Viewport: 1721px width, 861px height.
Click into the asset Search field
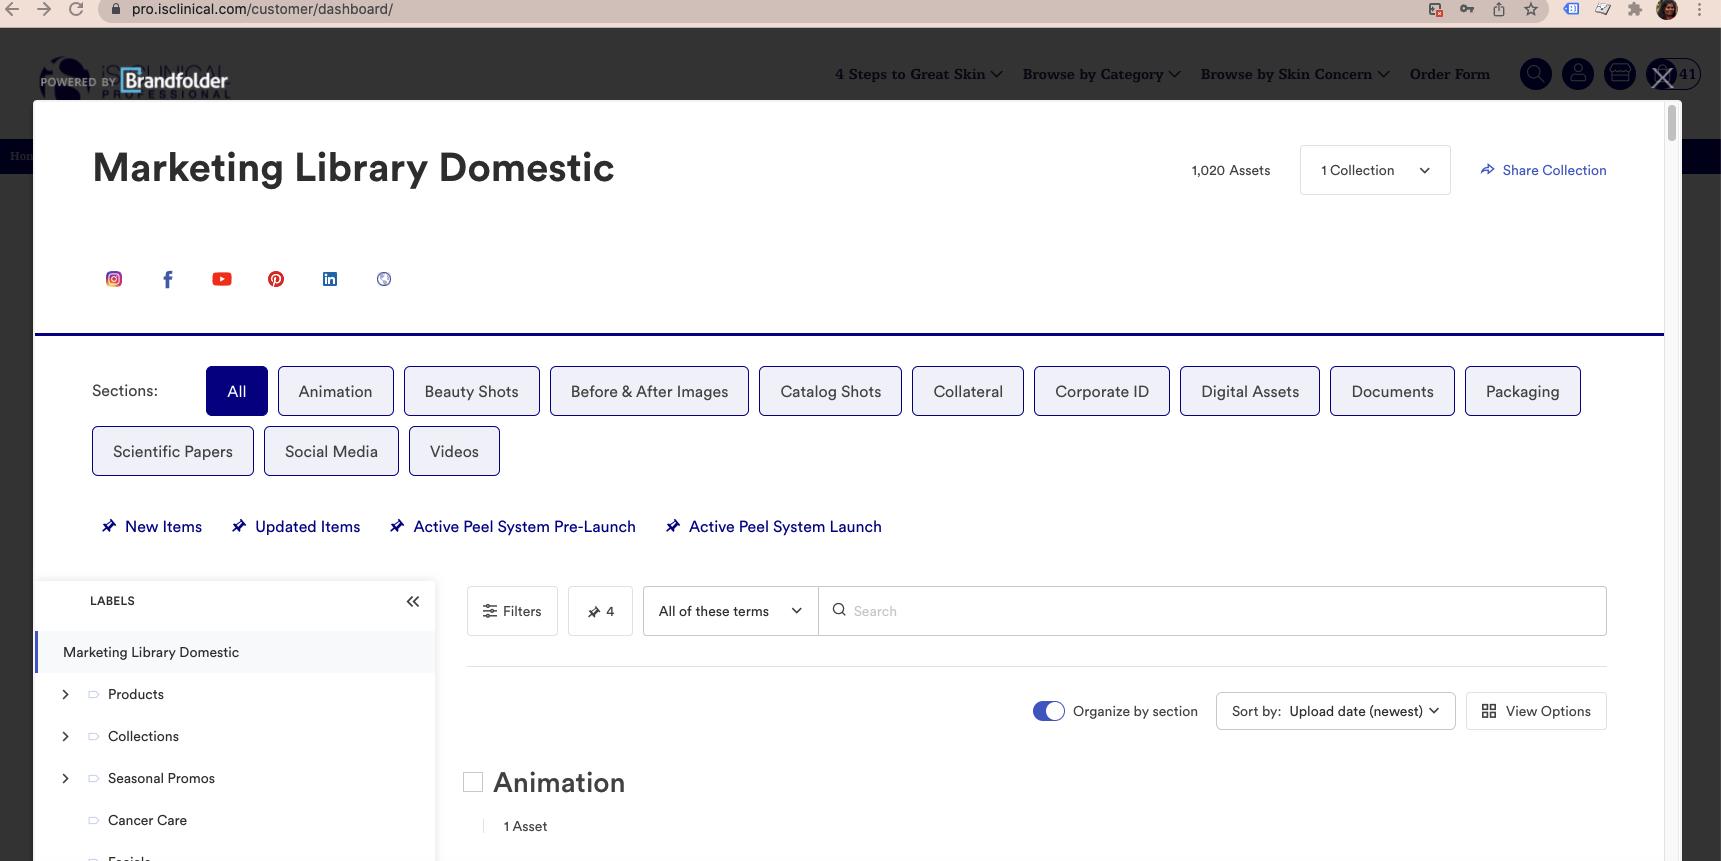click(x=1220, y=611)
